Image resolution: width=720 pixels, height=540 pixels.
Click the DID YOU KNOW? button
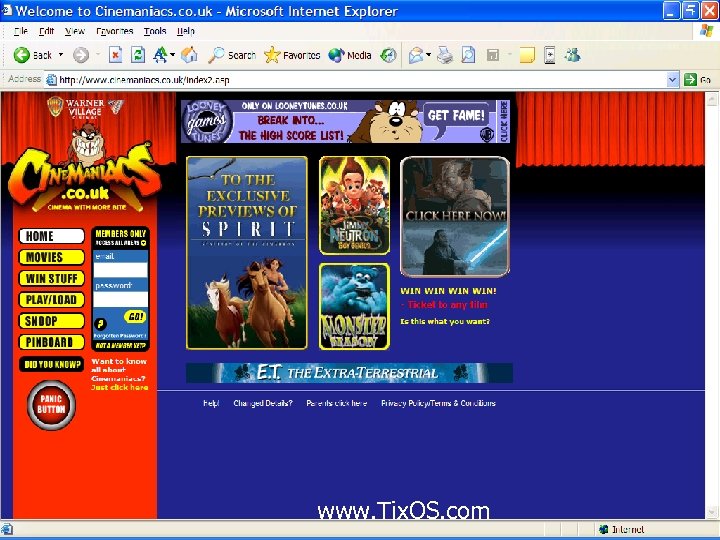click(51, 364)
